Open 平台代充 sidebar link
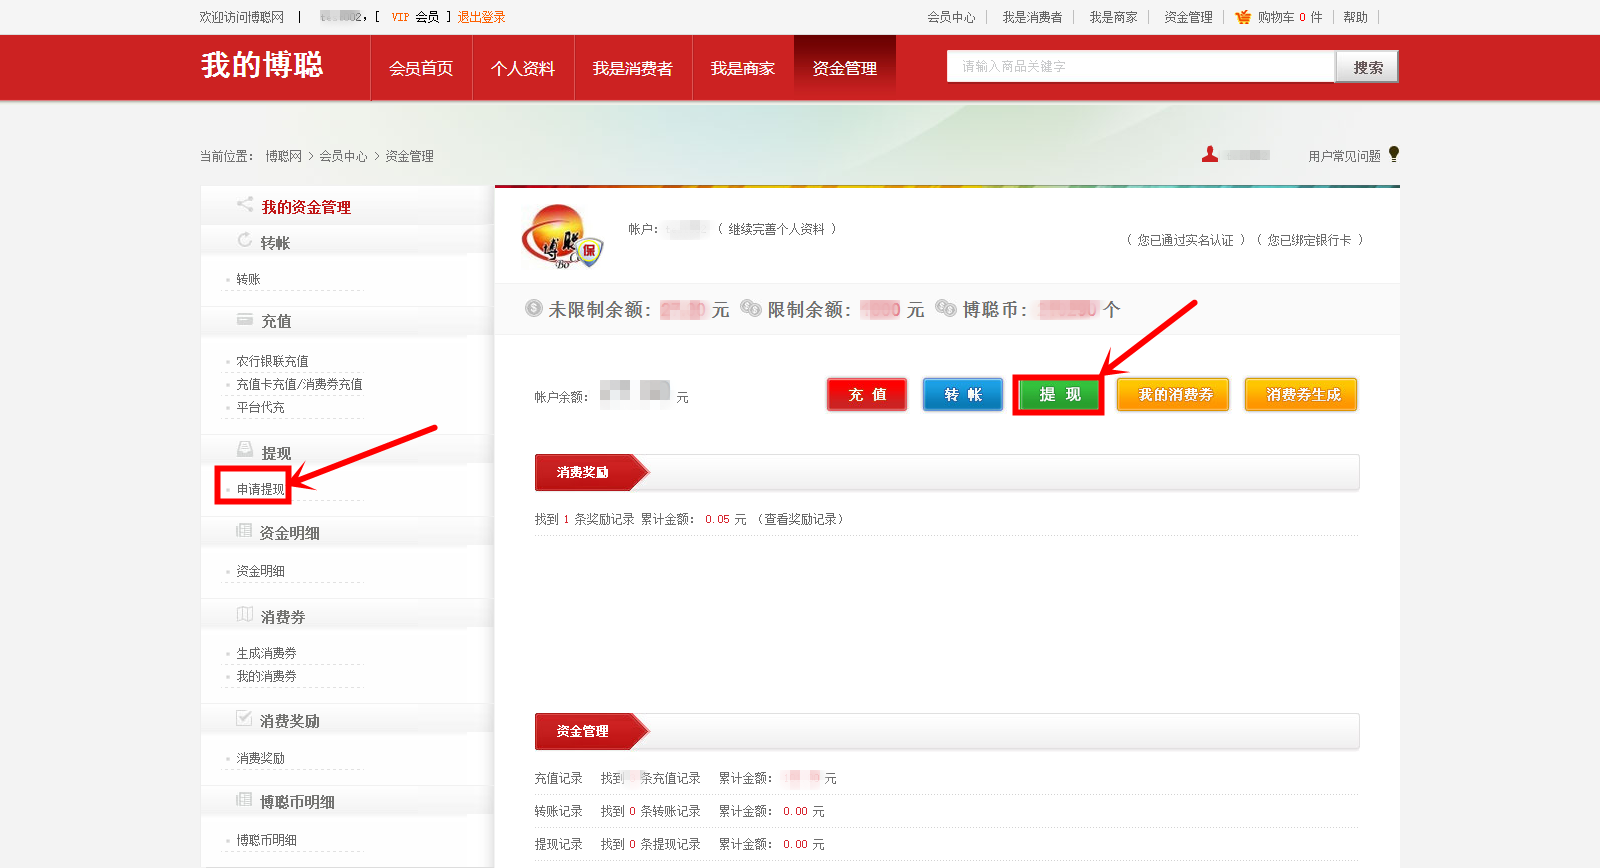 260,407
